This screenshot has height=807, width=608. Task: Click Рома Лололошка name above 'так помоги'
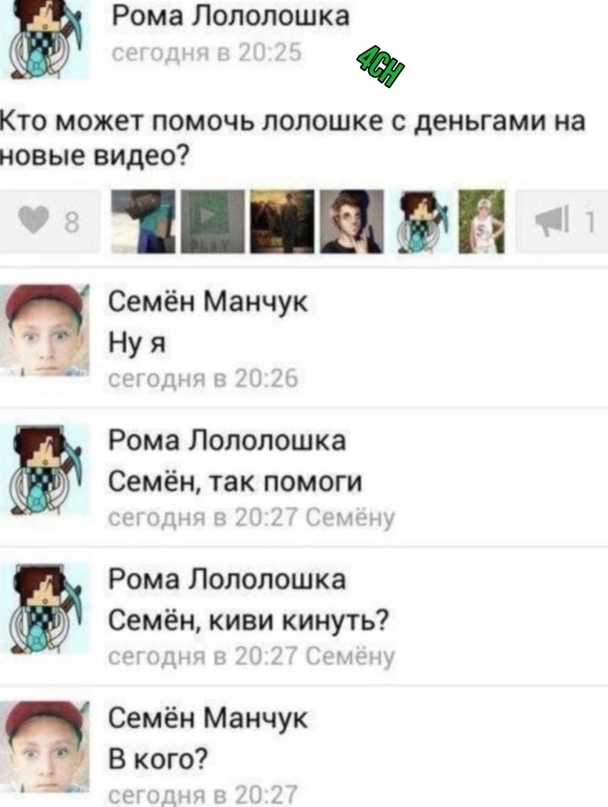click(227, 441)
